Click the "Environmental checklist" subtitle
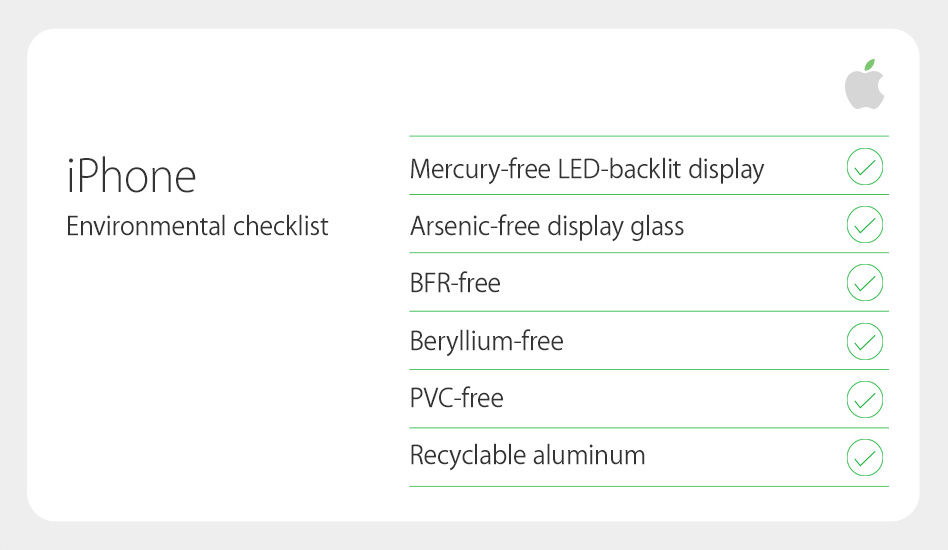This screenshot has height=550, width=948. (x=197, y=227)
